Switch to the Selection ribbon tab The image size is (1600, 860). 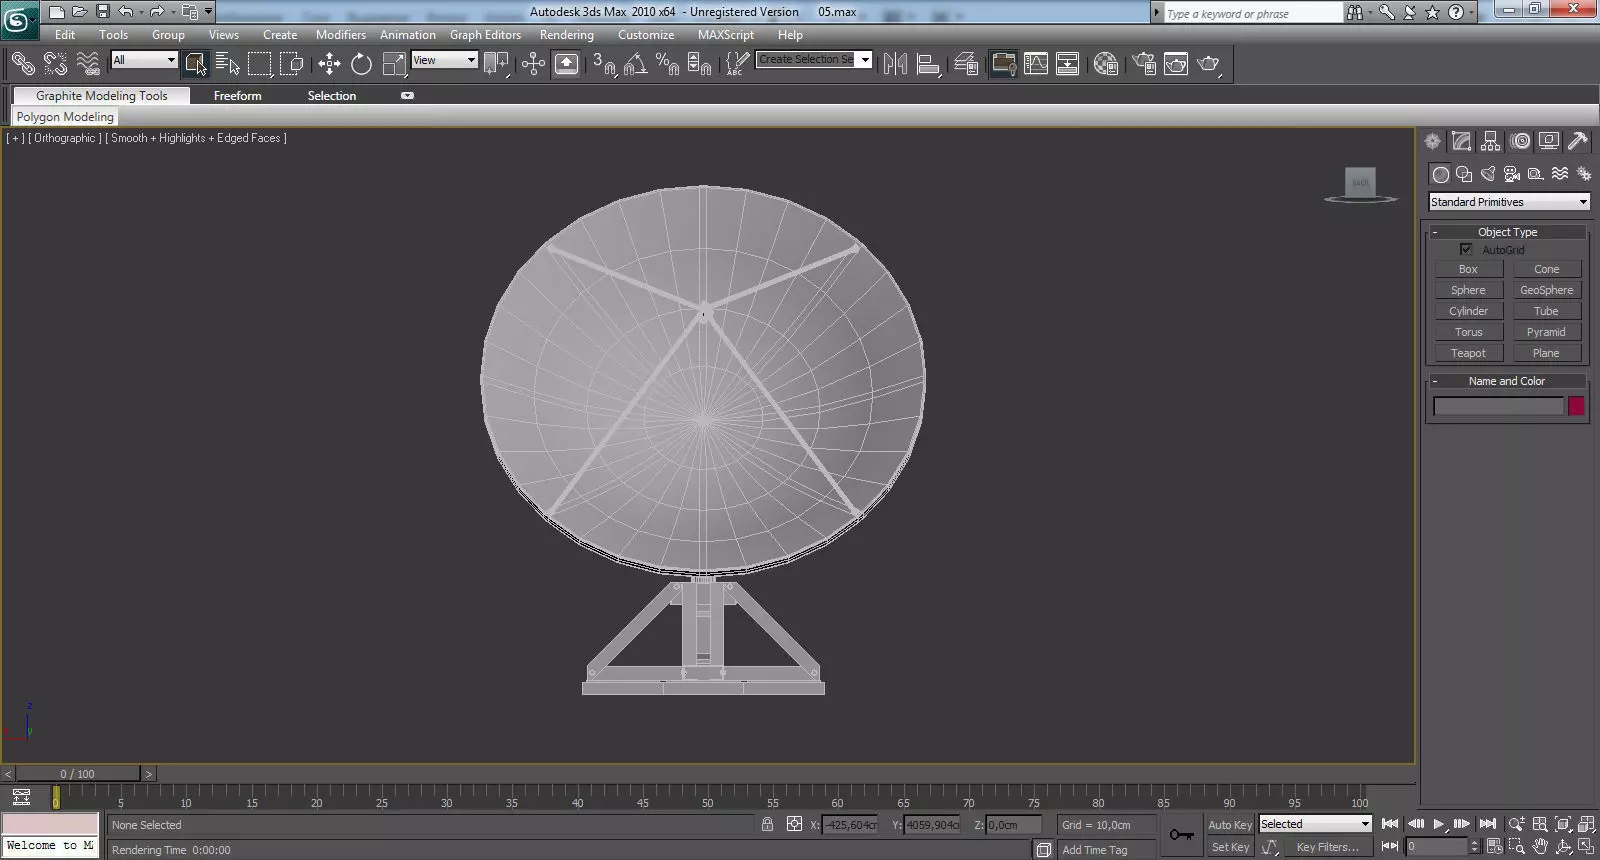tap(332, 96)
